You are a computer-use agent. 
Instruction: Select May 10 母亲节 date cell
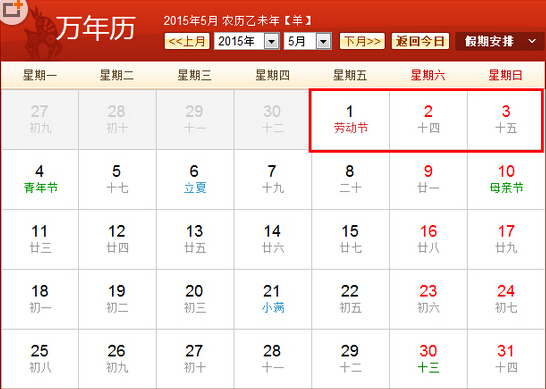(506, 180)
